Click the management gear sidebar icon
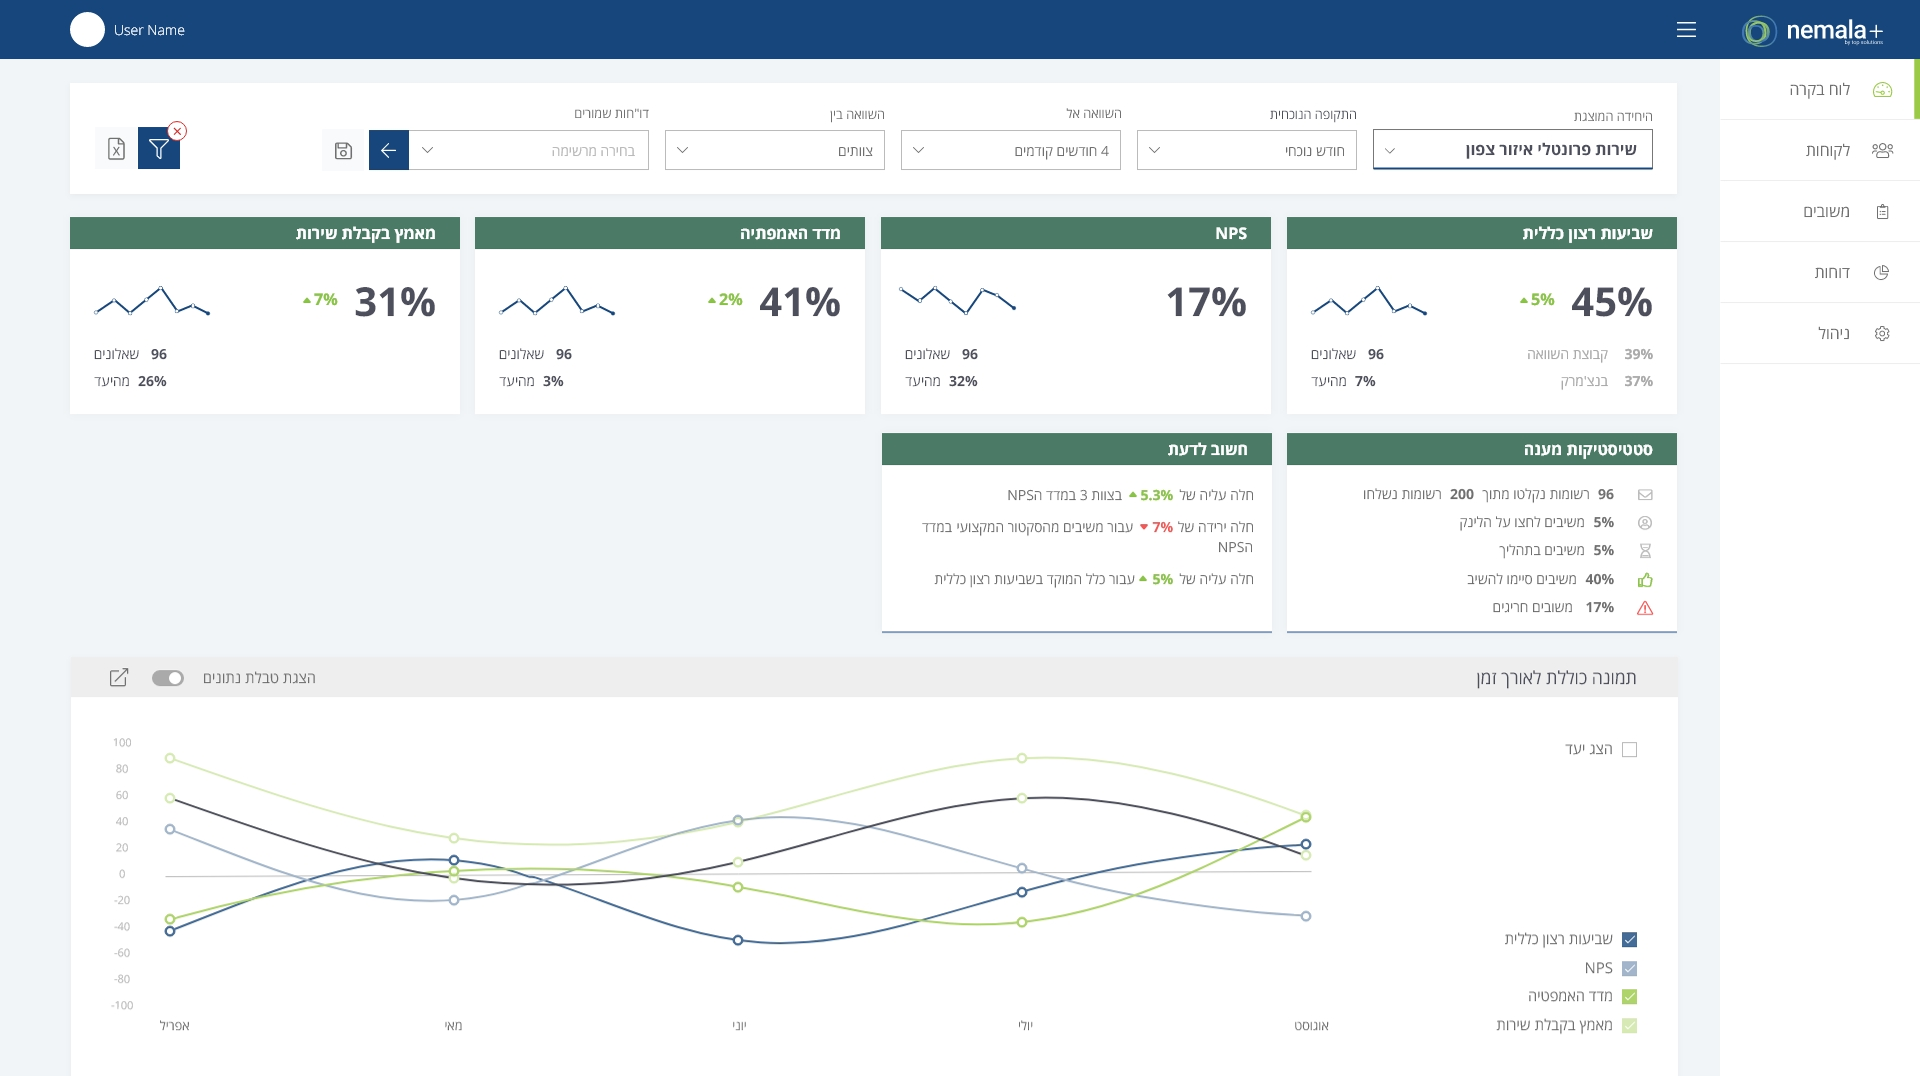1920x1076 pixels. pos(1882,334)
